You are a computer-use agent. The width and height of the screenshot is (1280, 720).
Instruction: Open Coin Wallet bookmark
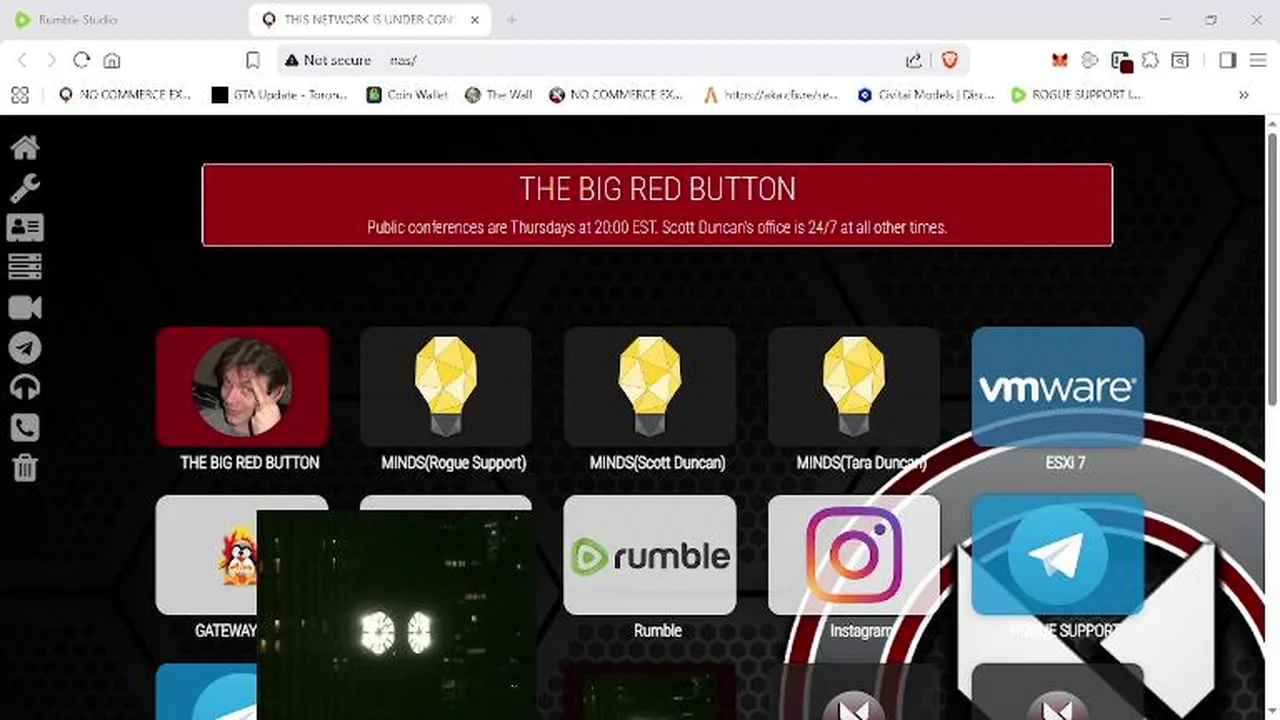click(407, 95)
